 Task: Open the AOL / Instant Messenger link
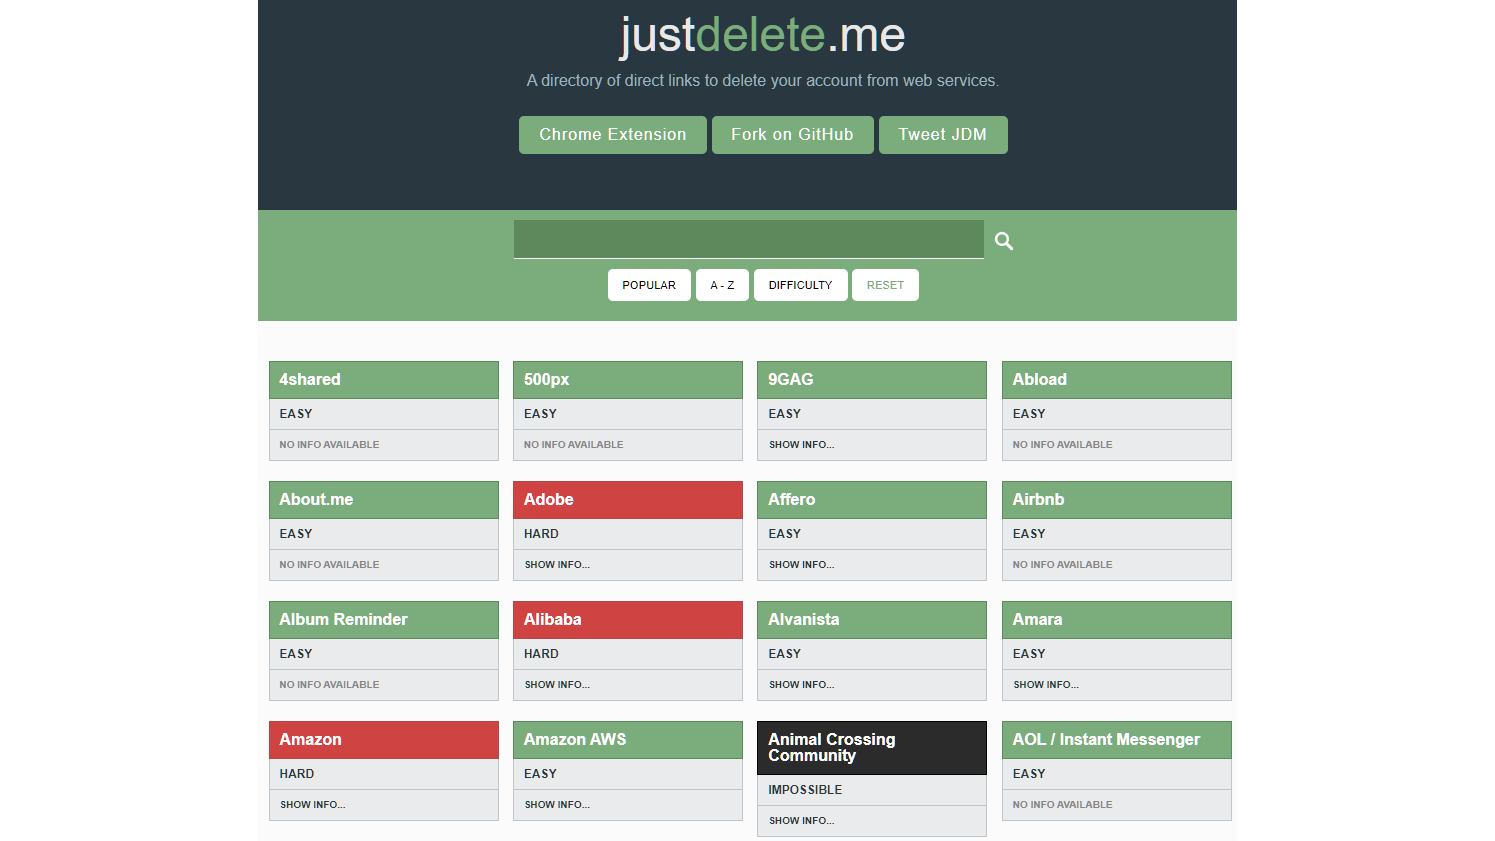coord(1117,740)
